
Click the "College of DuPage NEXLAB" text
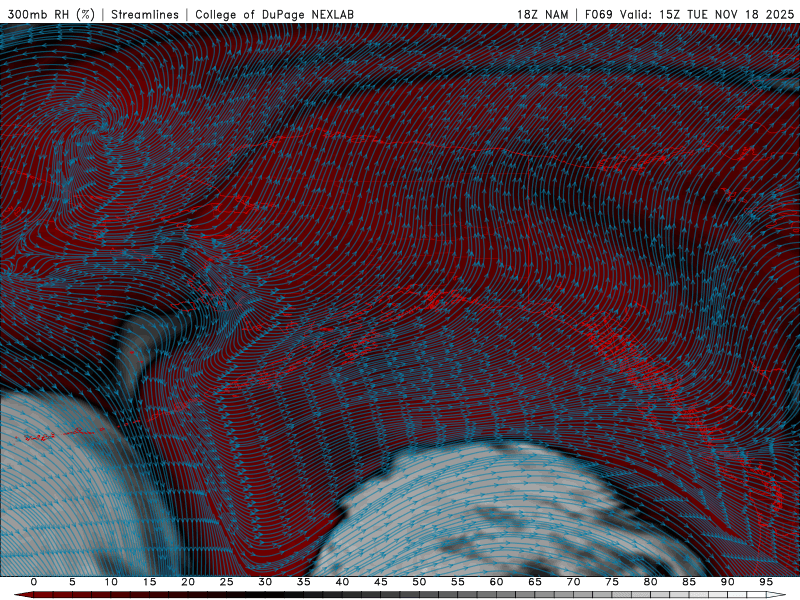tap(274, 15)
